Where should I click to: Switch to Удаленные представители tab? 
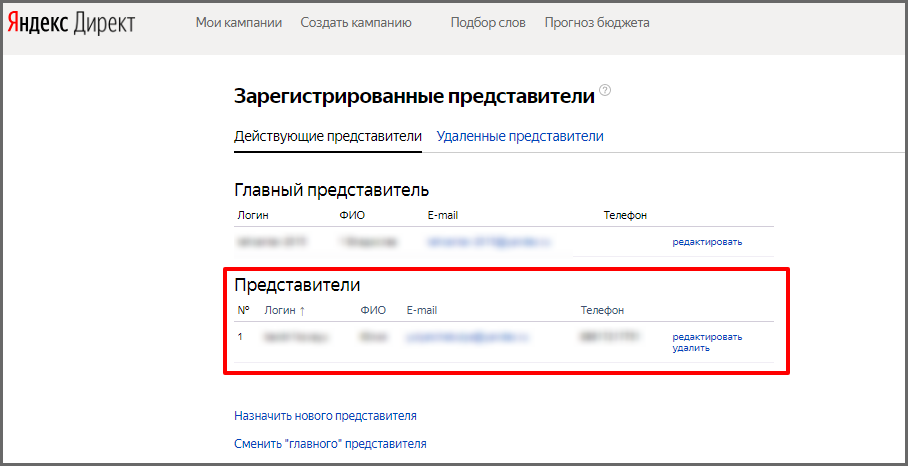click(520, 137)
